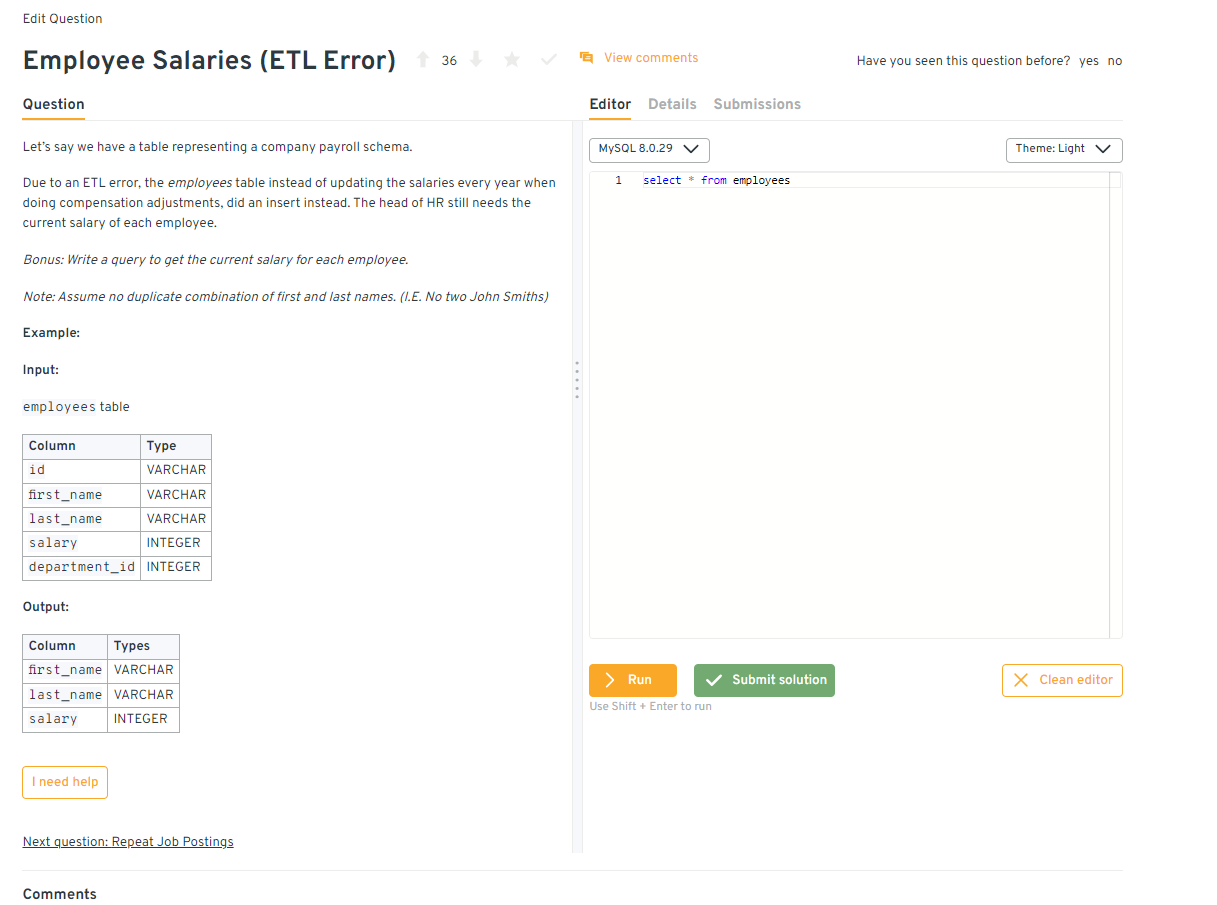Click the comment bubble next to View comments
The width and height of the screenshot is (1217, 905).
click(x=586, y=57)
